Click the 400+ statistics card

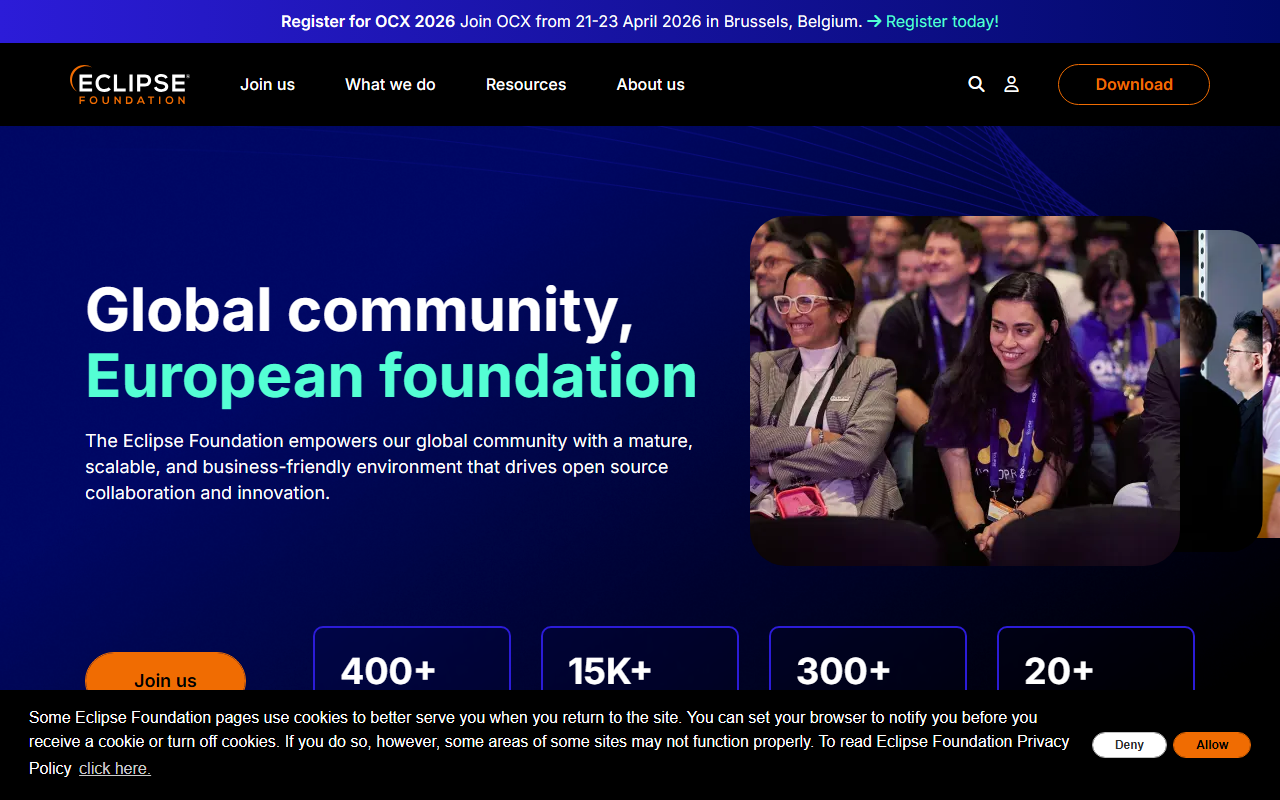coord(412,658)
